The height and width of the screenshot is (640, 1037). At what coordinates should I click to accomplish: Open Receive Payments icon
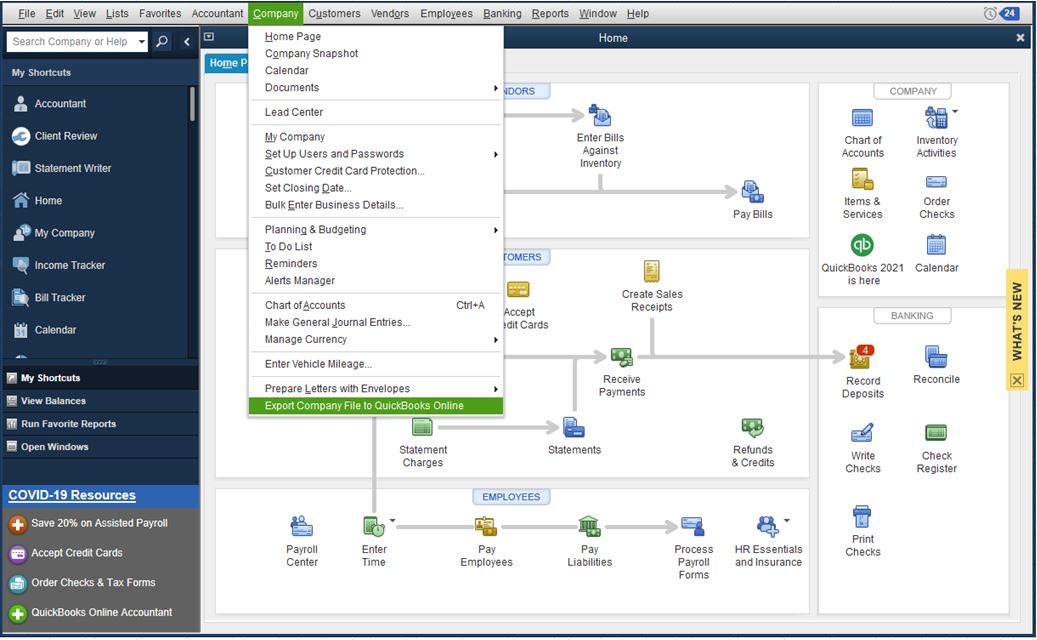[x=621, y=357]
